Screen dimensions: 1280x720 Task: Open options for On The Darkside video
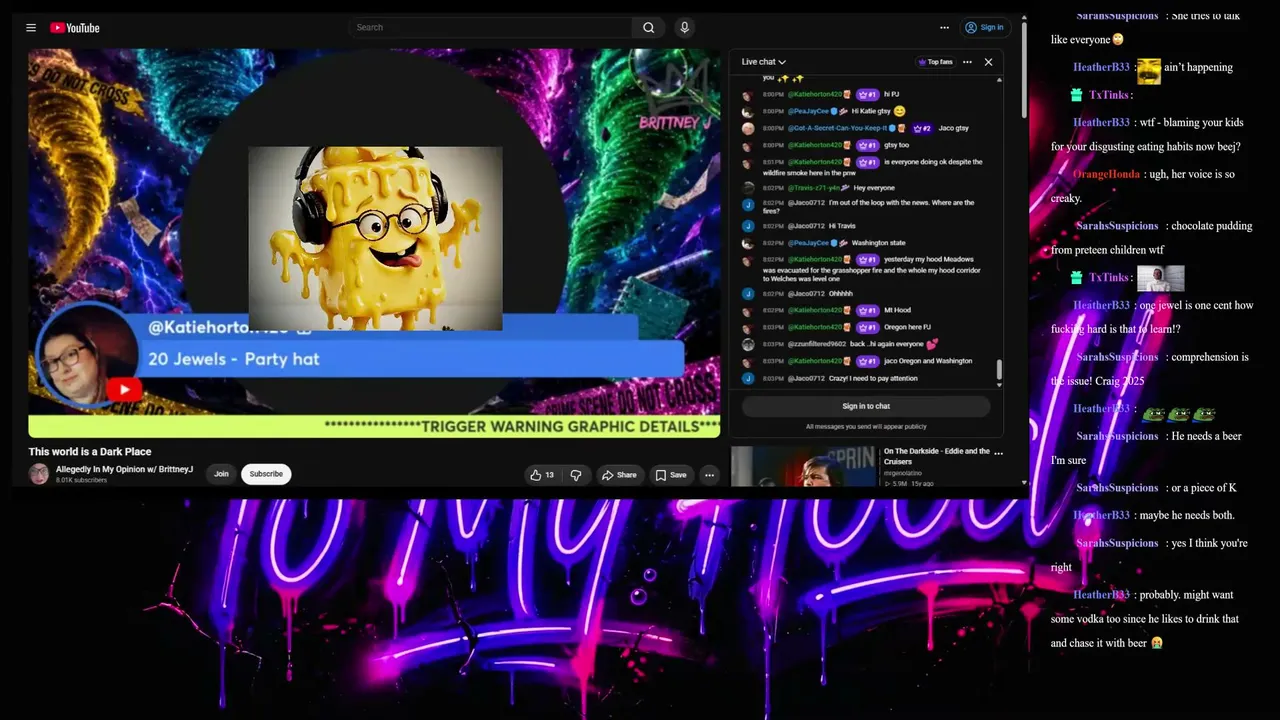point(998,453)
